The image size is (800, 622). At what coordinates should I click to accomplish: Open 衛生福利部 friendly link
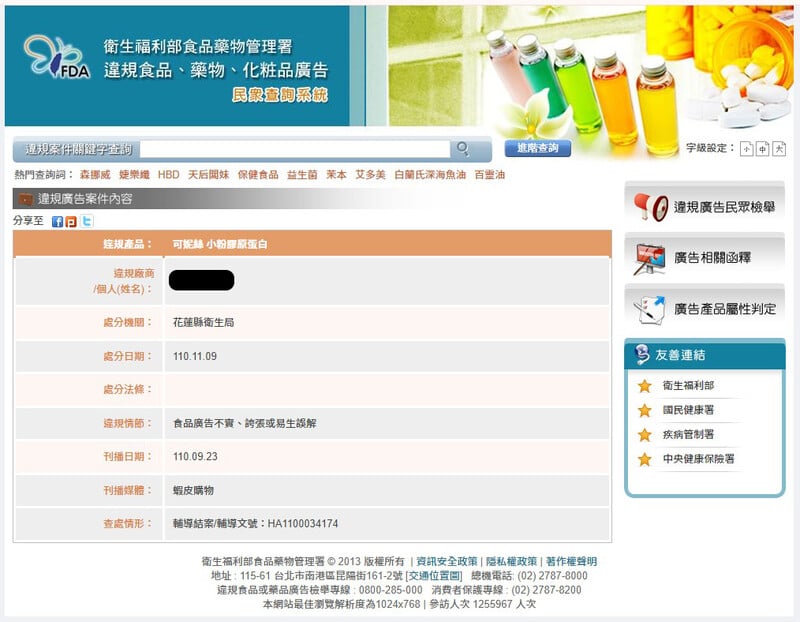tap(688, 386)
